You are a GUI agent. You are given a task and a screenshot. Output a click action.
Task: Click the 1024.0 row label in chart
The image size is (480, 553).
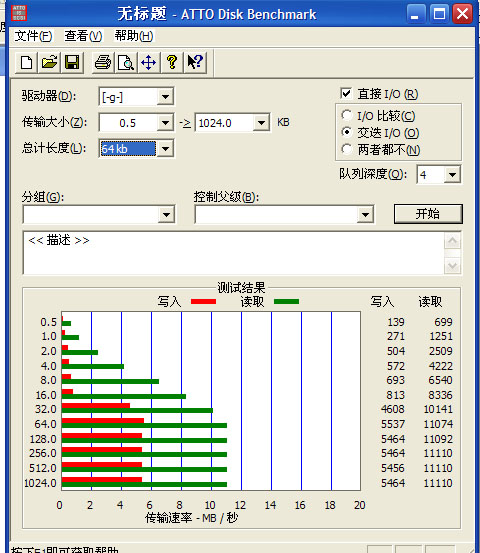click(40, 483)
